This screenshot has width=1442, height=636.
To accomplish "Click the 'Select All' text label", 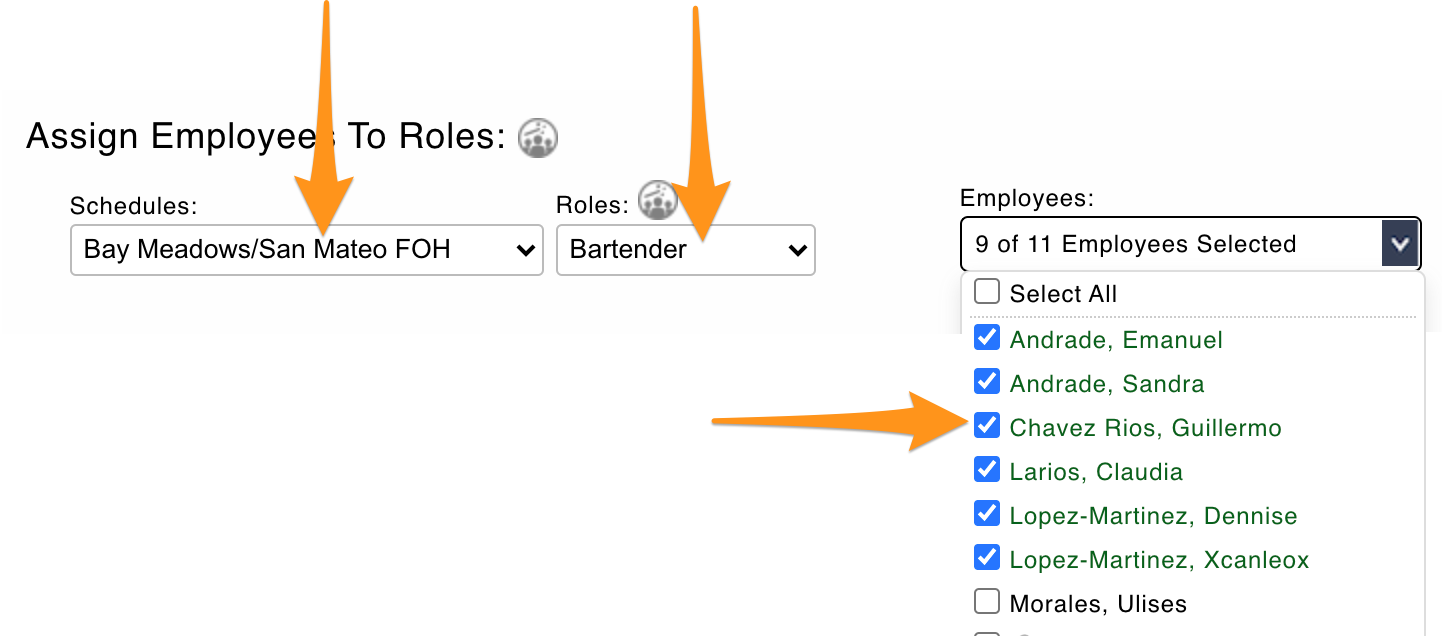I will pyautogui.click(x=1063, y=294).
